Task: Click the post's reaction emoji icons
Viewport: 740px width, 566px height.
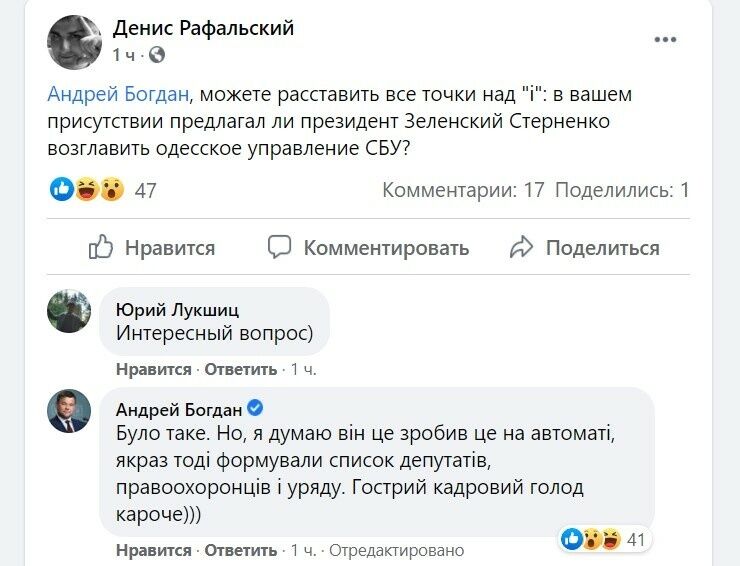Action: 88,189
